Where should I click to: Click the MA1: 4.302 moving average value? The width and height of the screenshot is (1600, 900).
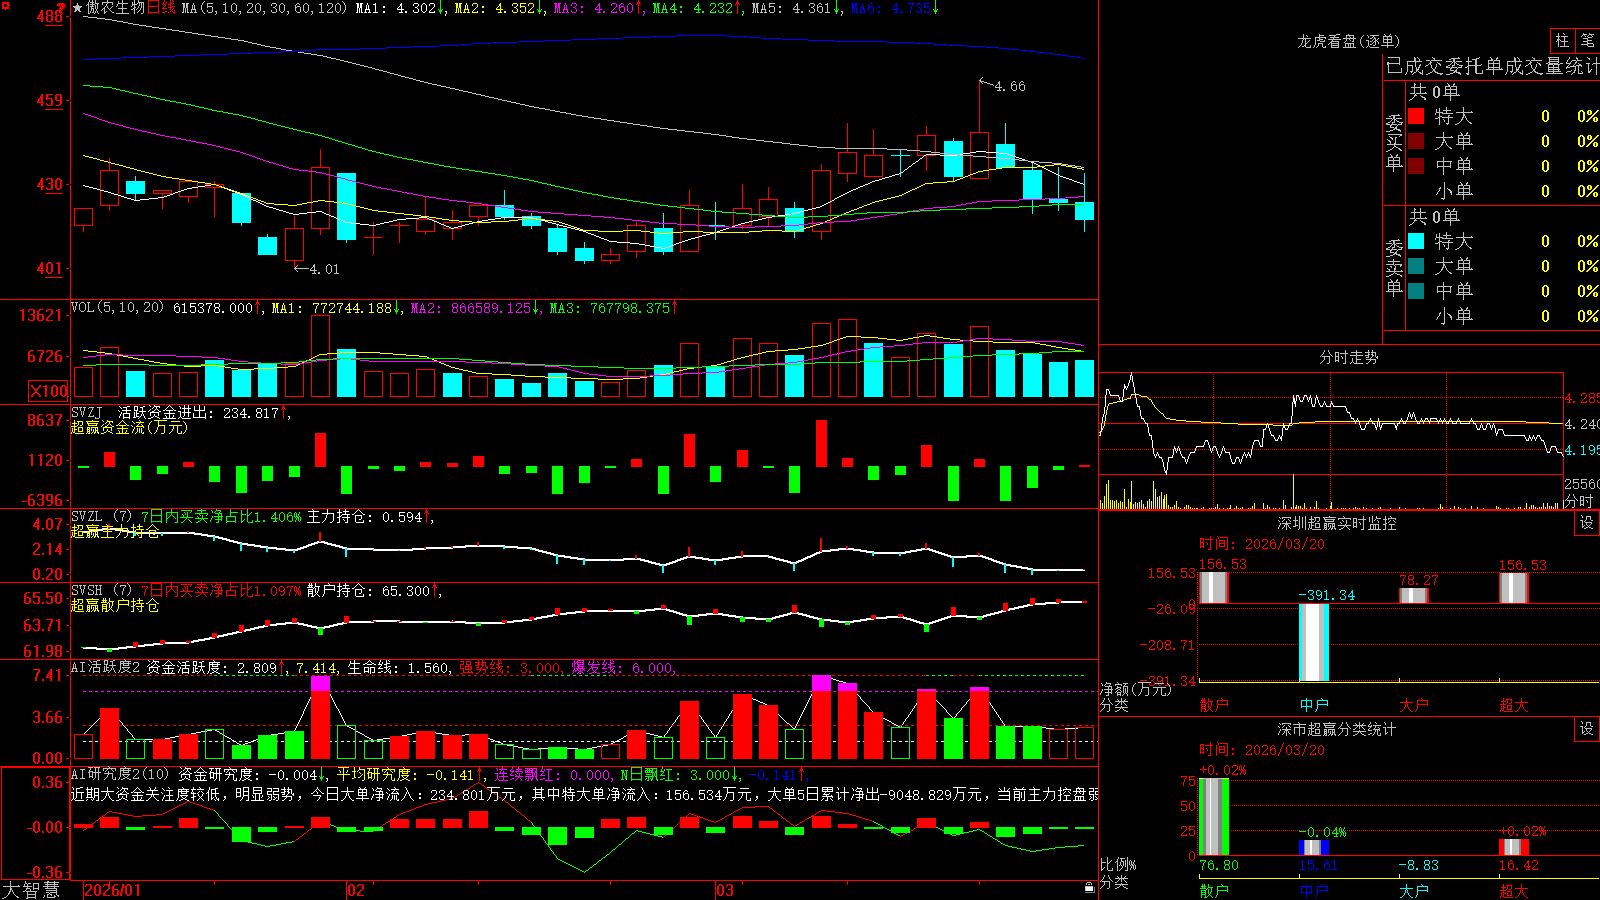pos(400,8)
